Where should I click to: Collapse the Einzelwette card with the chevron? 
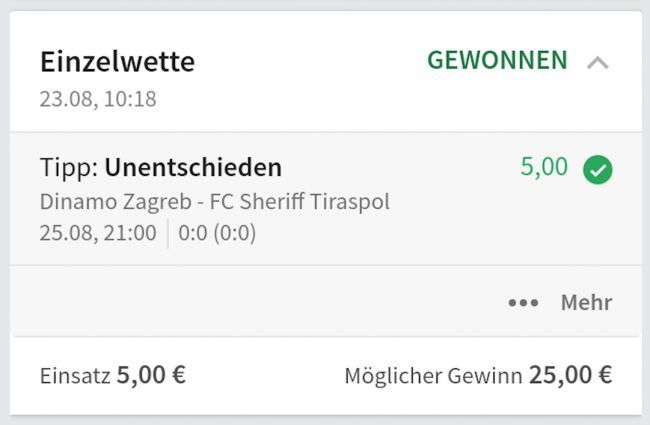pos(597,63)
